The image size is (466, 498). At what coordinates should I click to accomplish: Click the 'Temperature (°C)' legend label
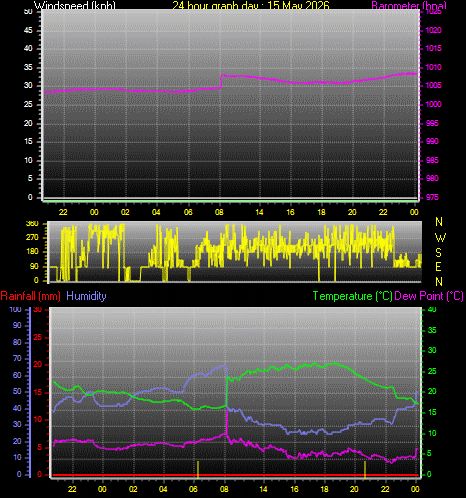pos(353,296)
